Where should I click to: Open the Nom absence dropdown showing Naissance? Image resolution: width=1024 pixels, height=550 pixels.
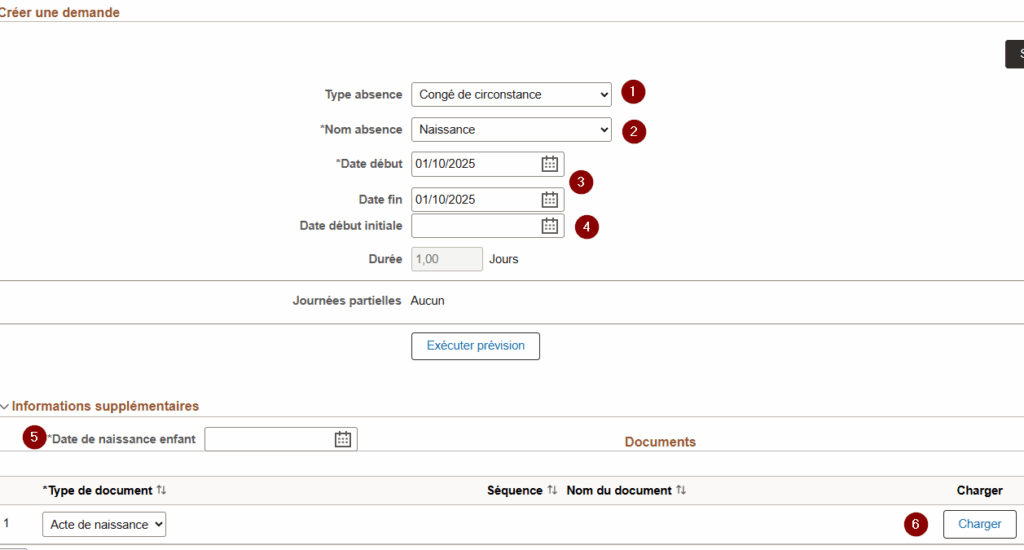coord(511,129)
